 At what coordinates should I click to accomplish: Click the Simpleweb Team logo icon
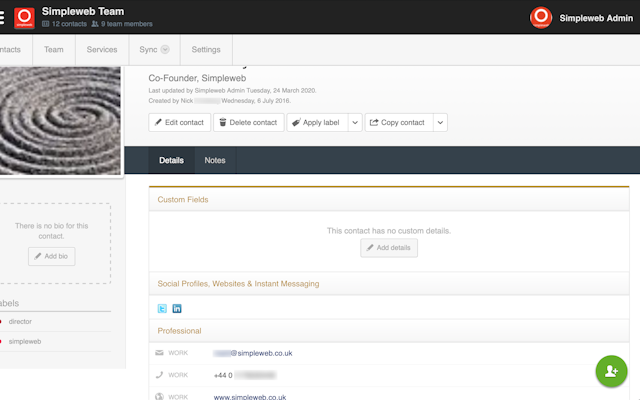(24, 17)
